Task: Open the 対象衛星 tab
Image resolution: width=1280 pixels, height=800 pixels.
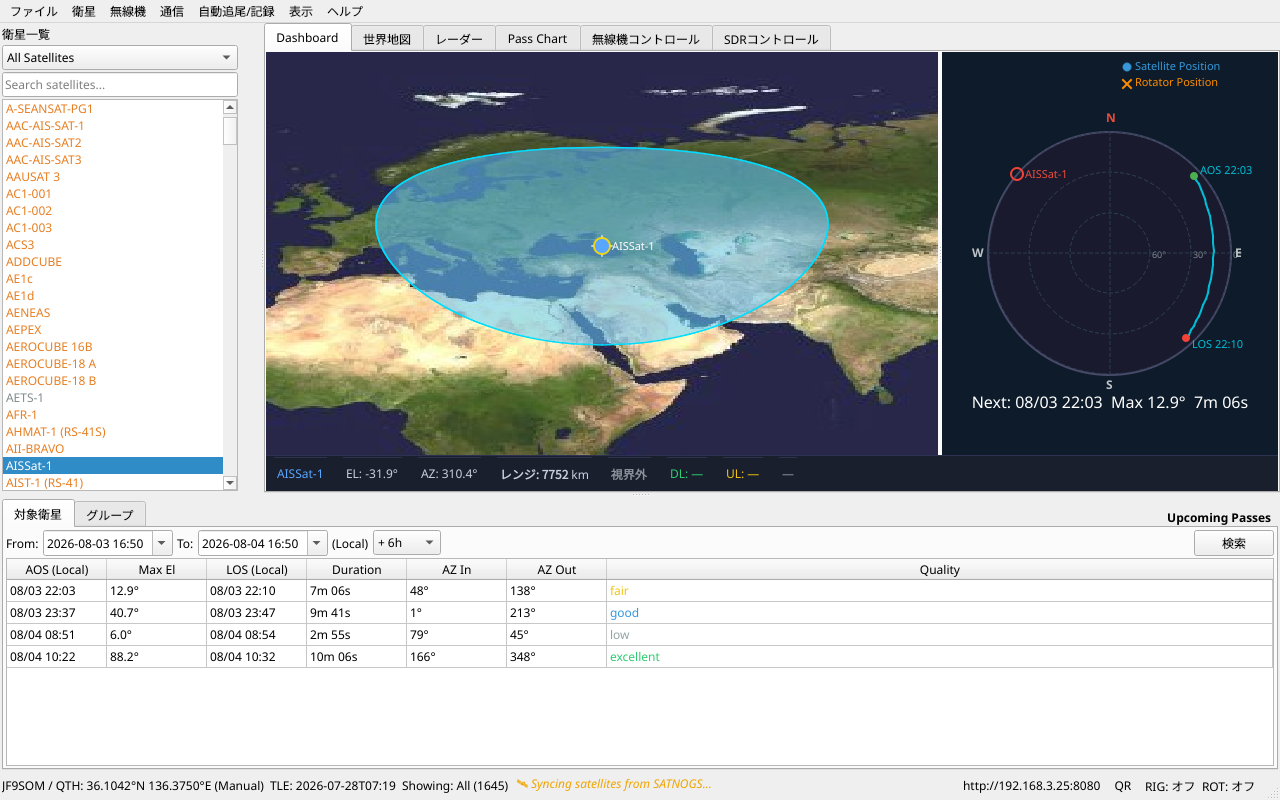Action: tap(38, 514)
